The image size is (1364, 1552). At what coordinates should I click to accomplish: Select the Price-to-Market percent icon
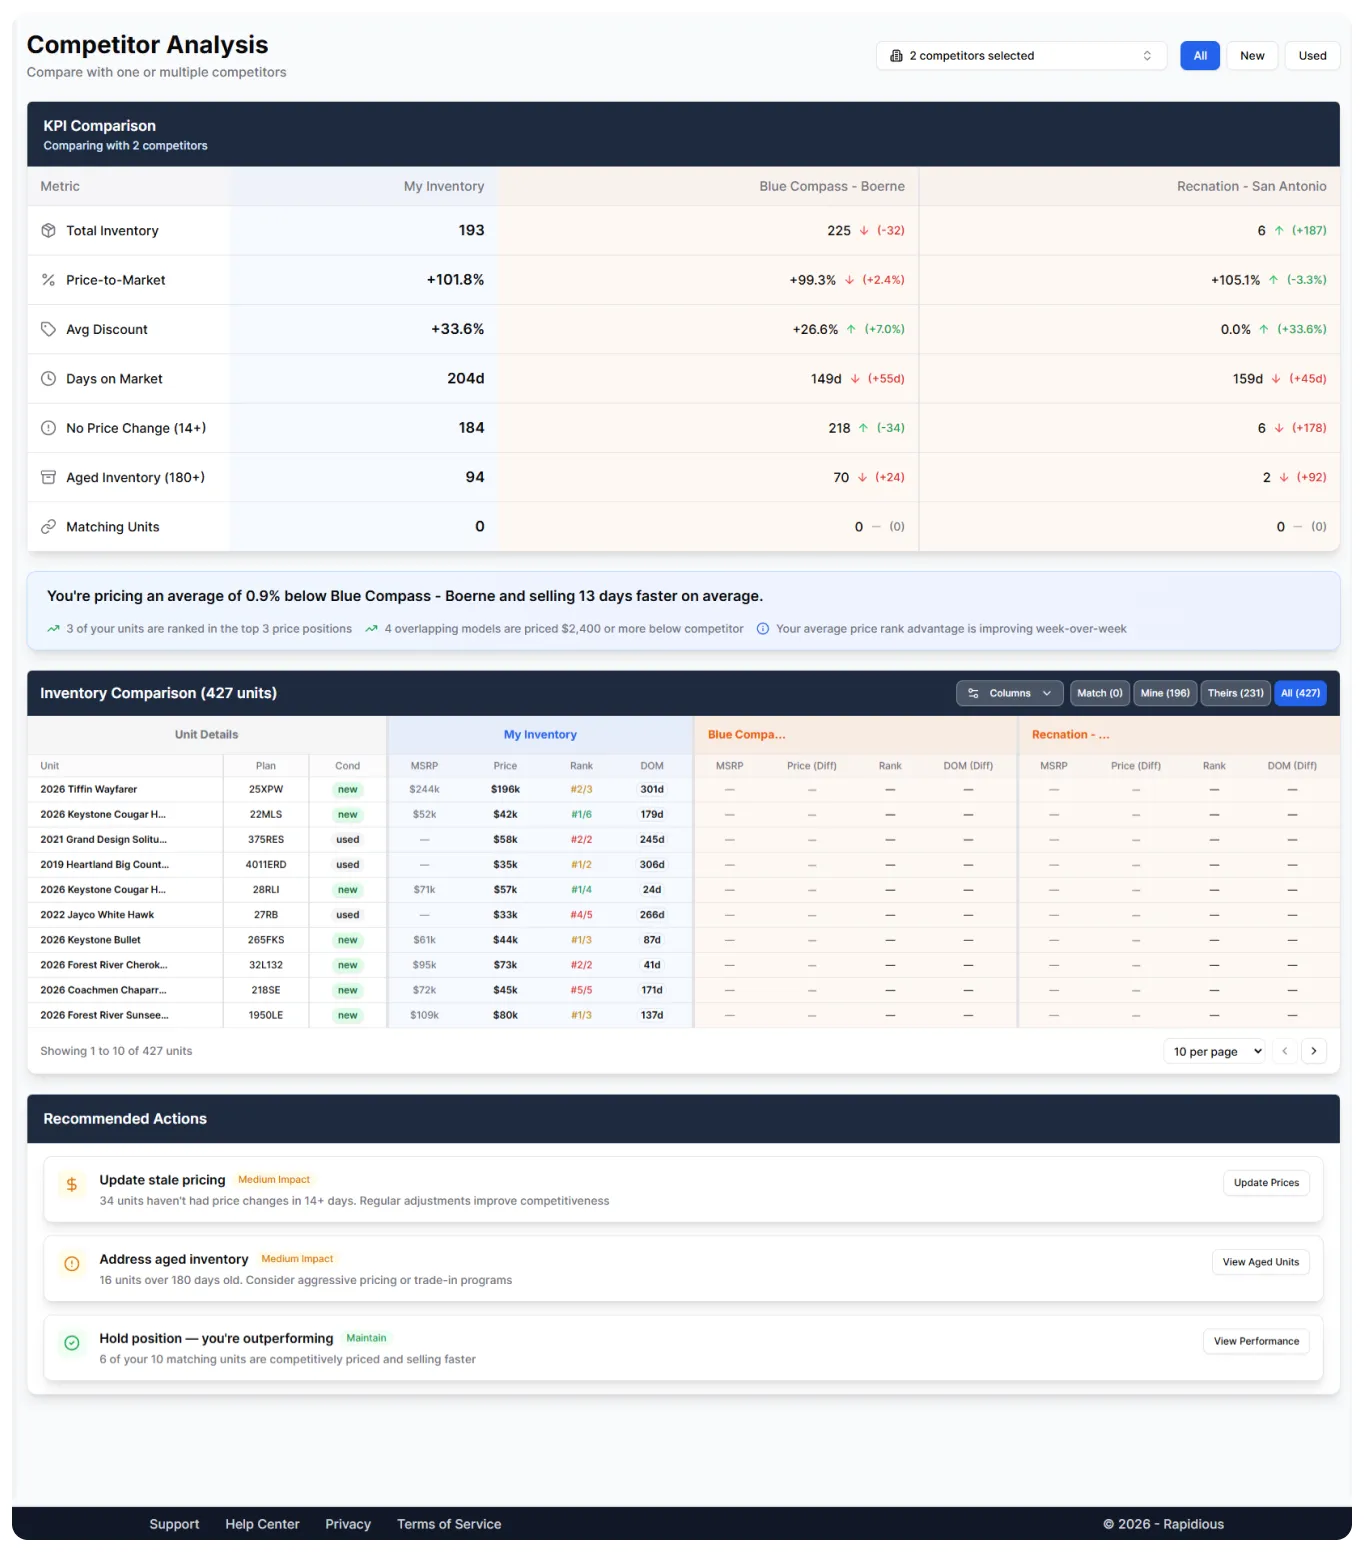click(49, 279)
